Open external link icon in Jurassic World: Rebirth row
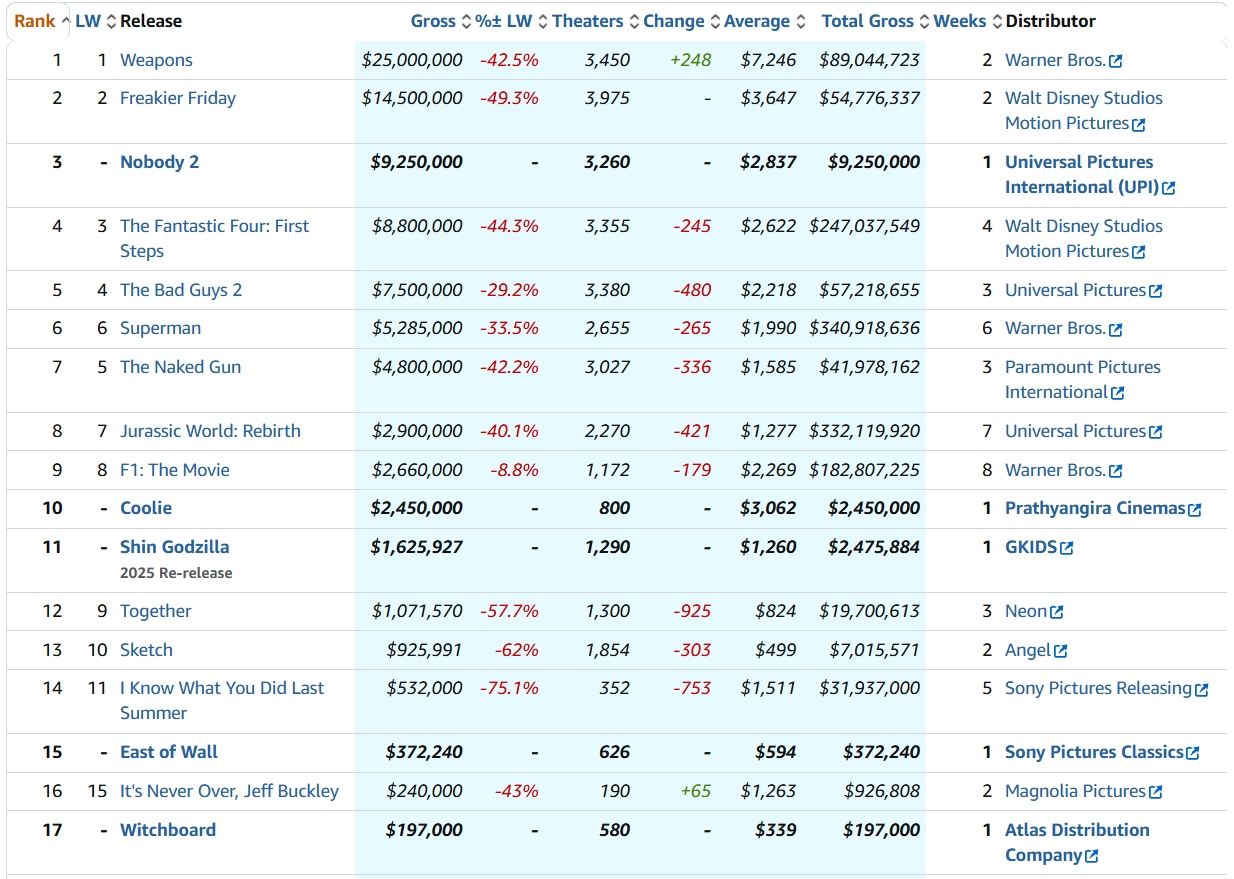The height and width of the screenshot is (879, 1234). (1156, 432)
